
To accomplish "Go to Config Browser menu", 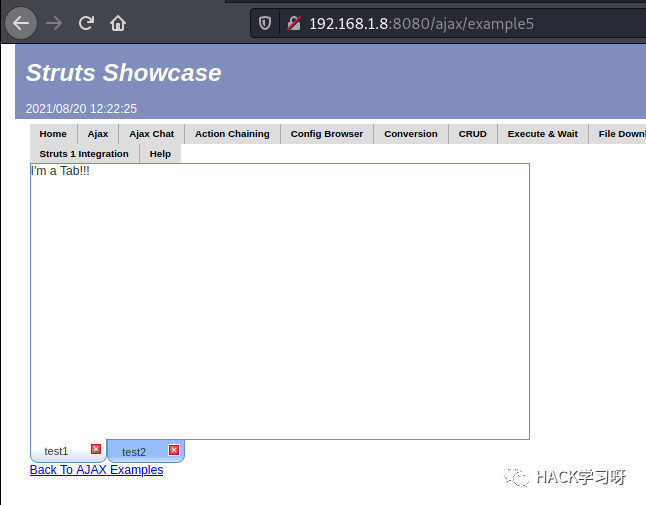I will (x=327, y=134).
